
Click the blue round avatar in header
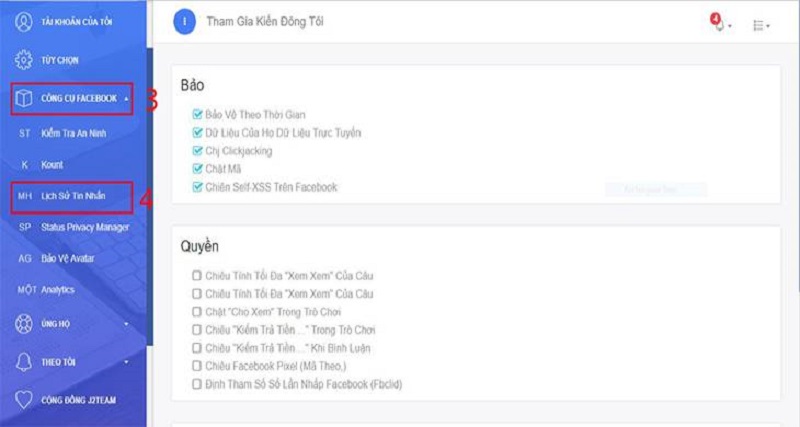[x=183, y=22]
